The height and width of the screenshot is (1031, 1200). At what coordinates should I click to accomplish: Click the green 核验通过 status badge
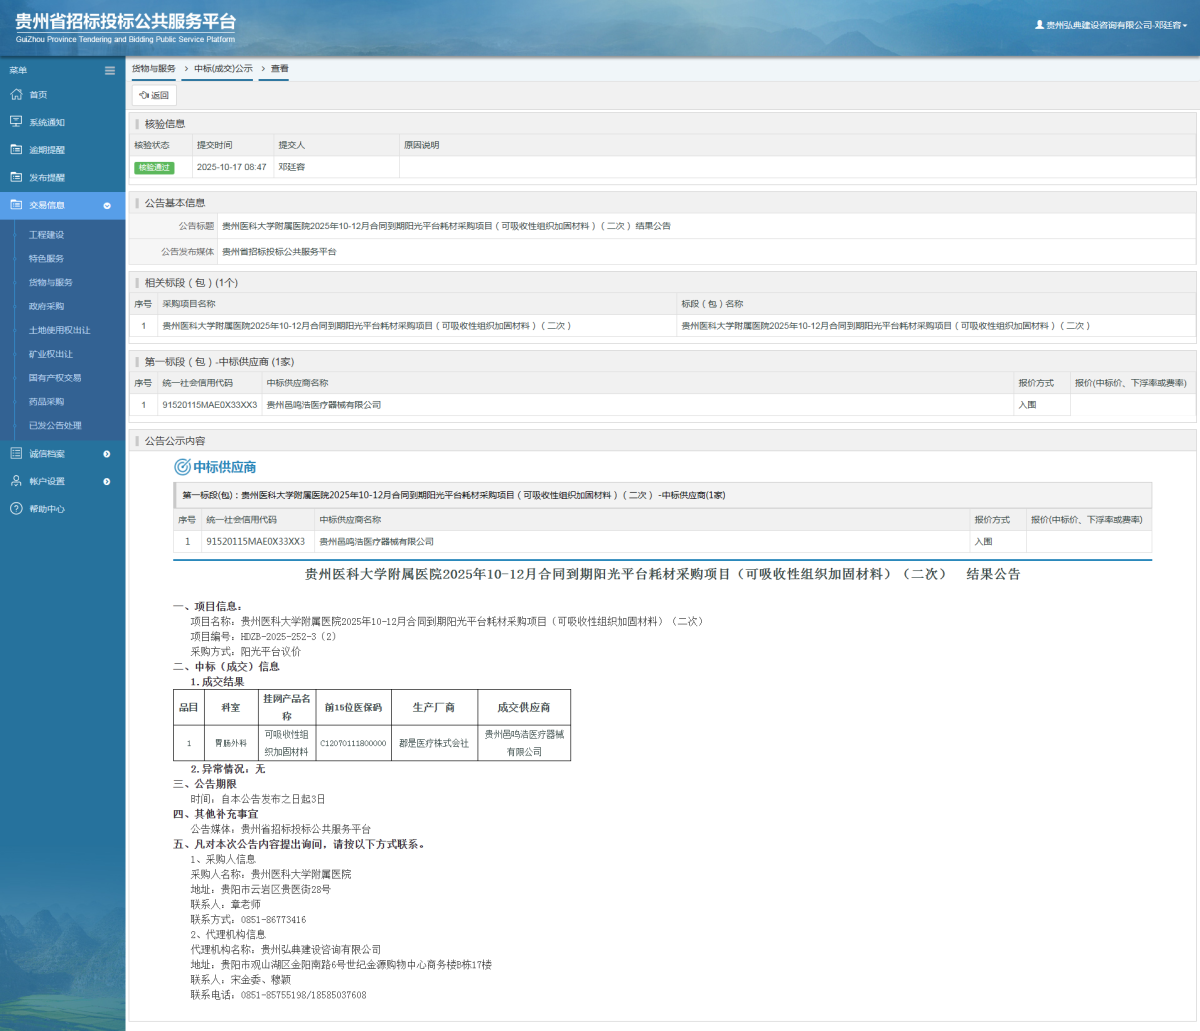tap(154, 168)
